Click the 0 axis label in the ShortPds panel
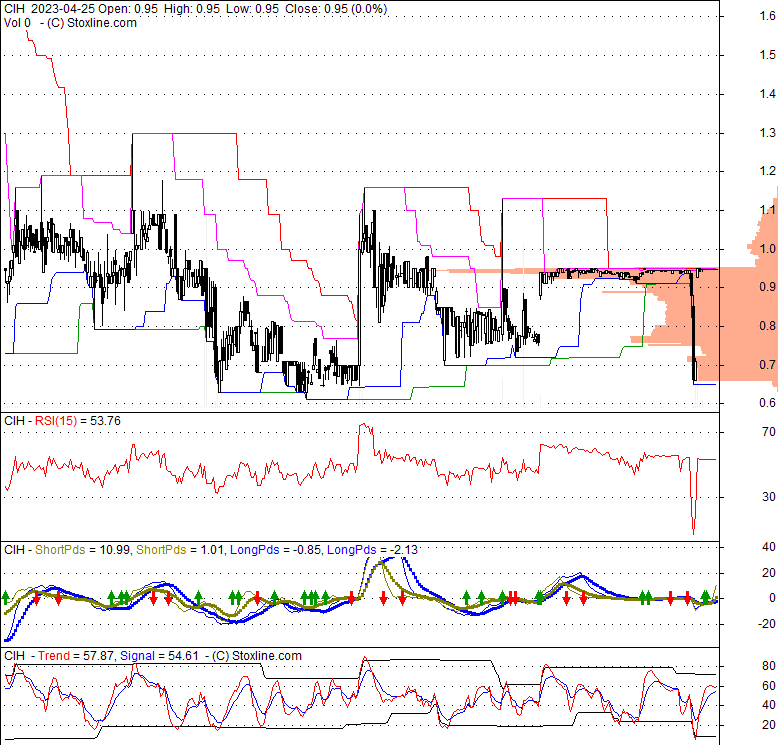Image resolution: width=780 pixels, height=745 pixels. (772, 598)
